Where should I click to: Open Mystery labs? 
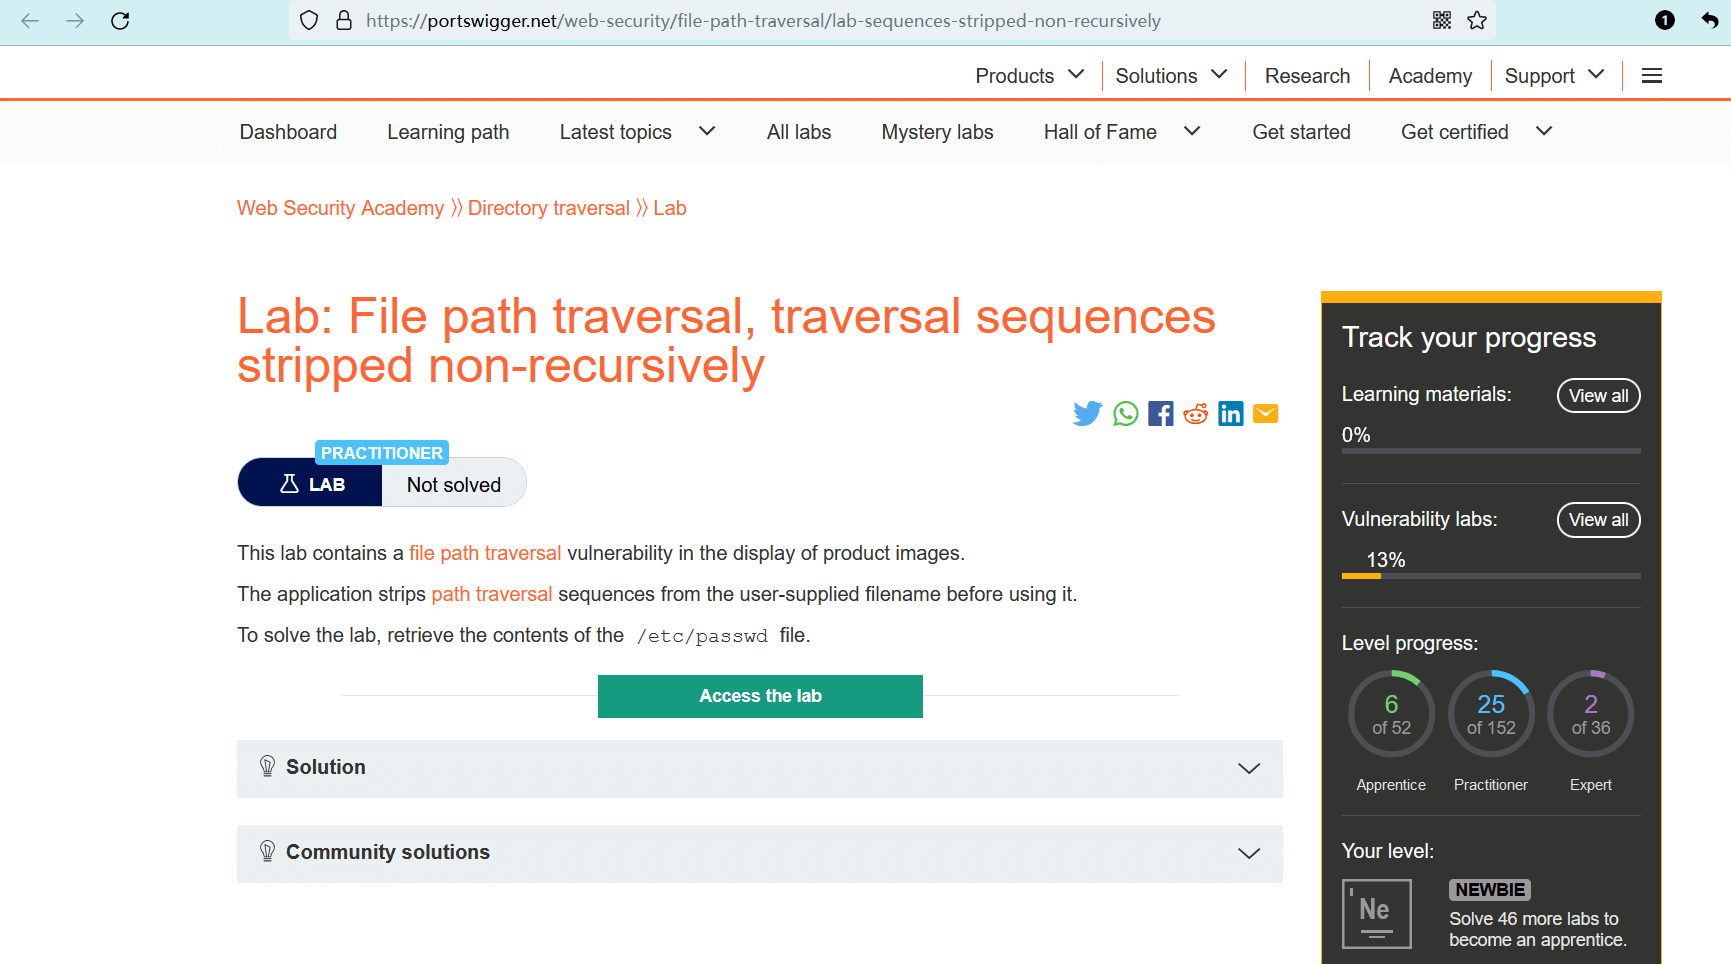click(937, 132)
